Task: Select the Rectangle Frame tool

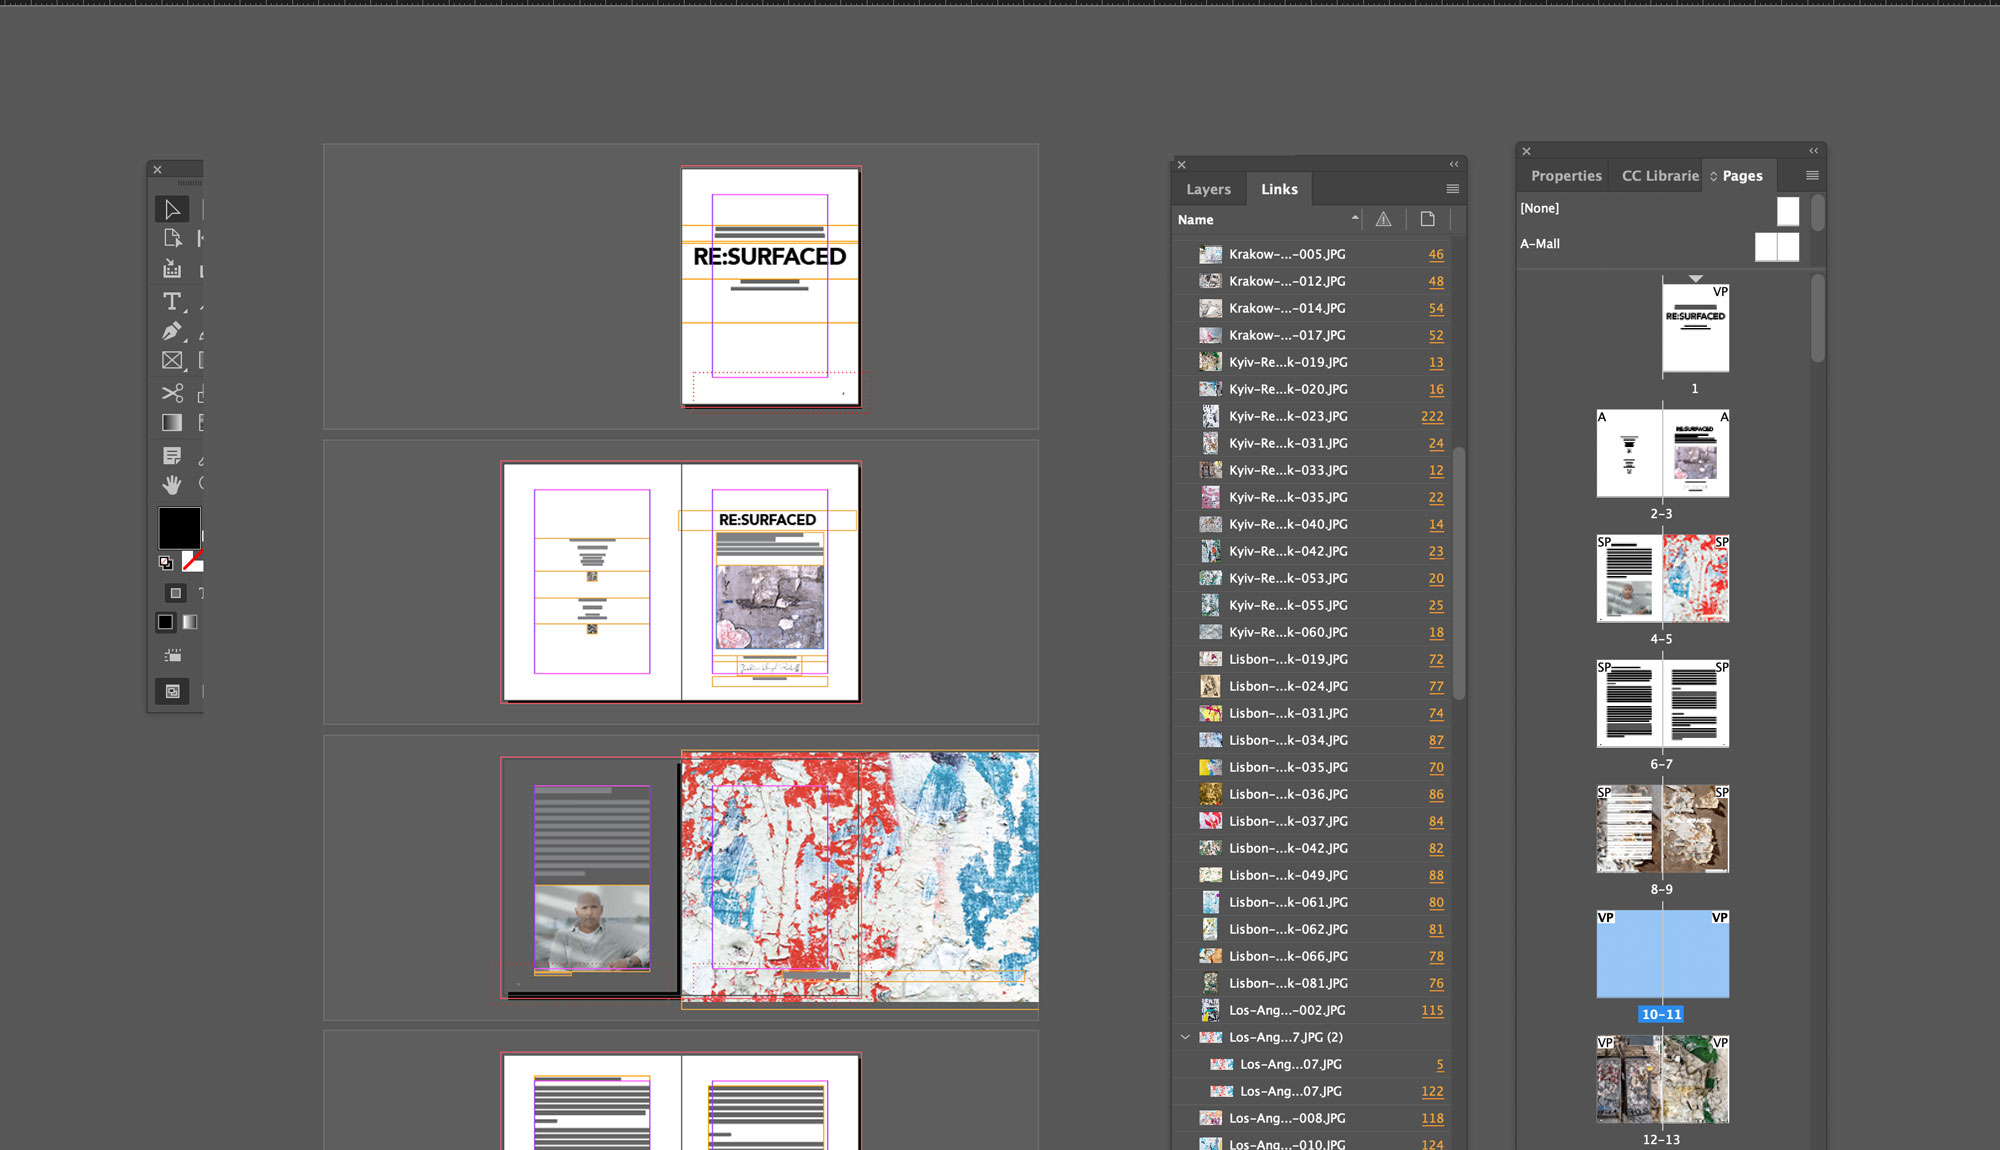Action: click(172, 360)
